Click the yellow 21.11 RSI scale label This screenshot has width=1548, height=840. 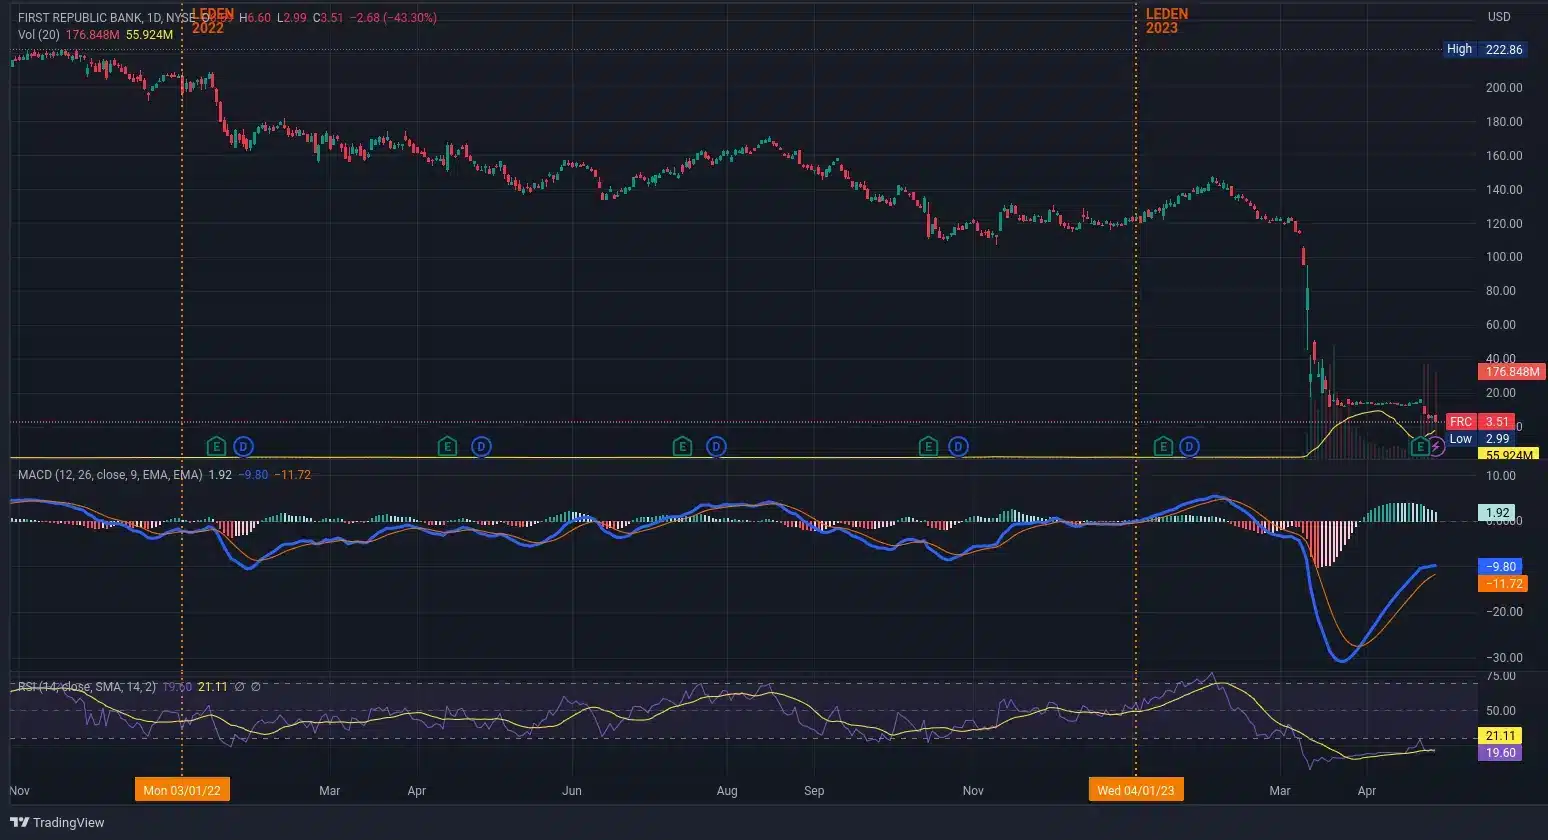point(1500,736)
